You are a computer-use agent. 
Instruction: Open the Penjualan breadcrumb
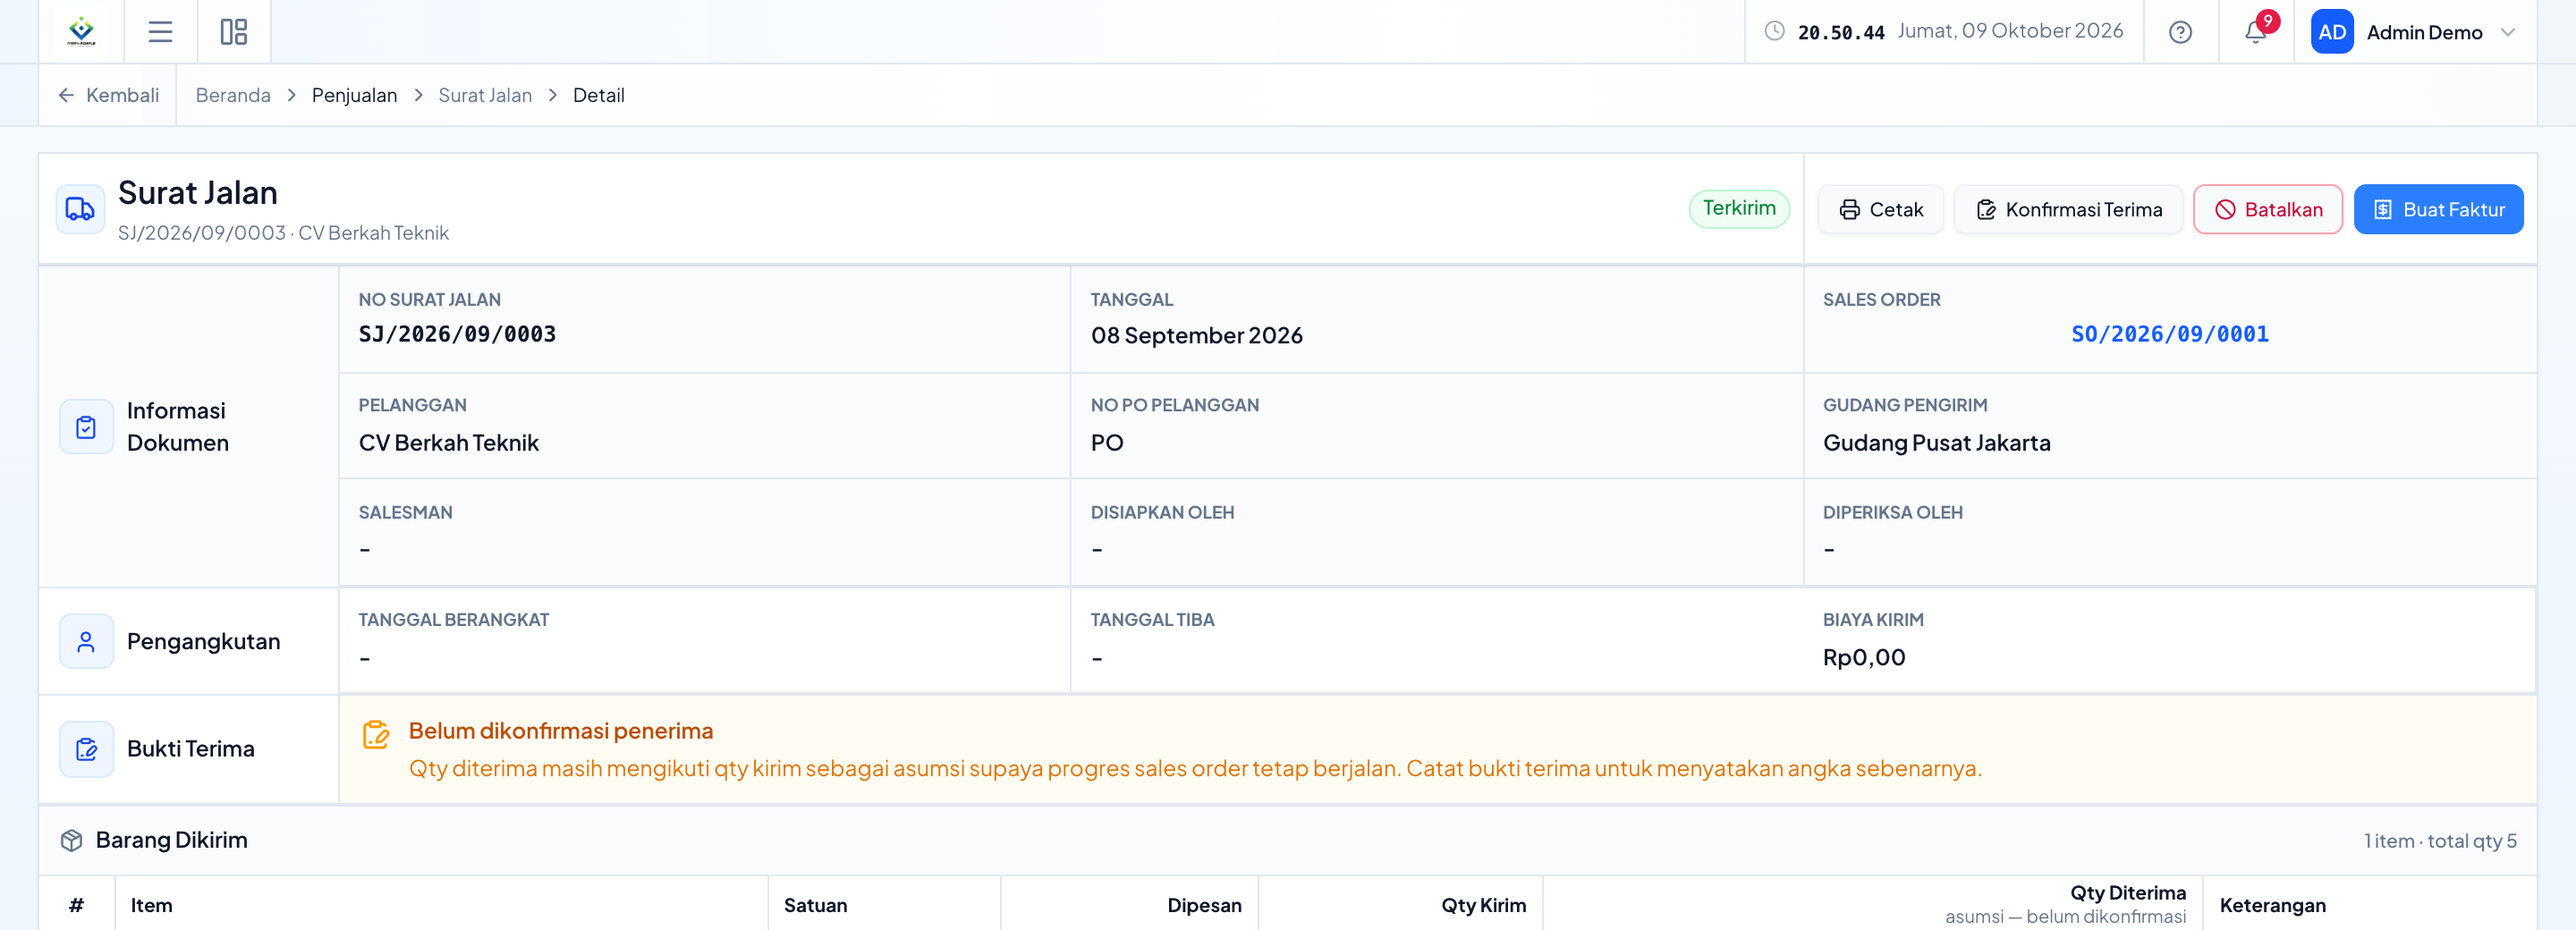click(x=354, y=95)
